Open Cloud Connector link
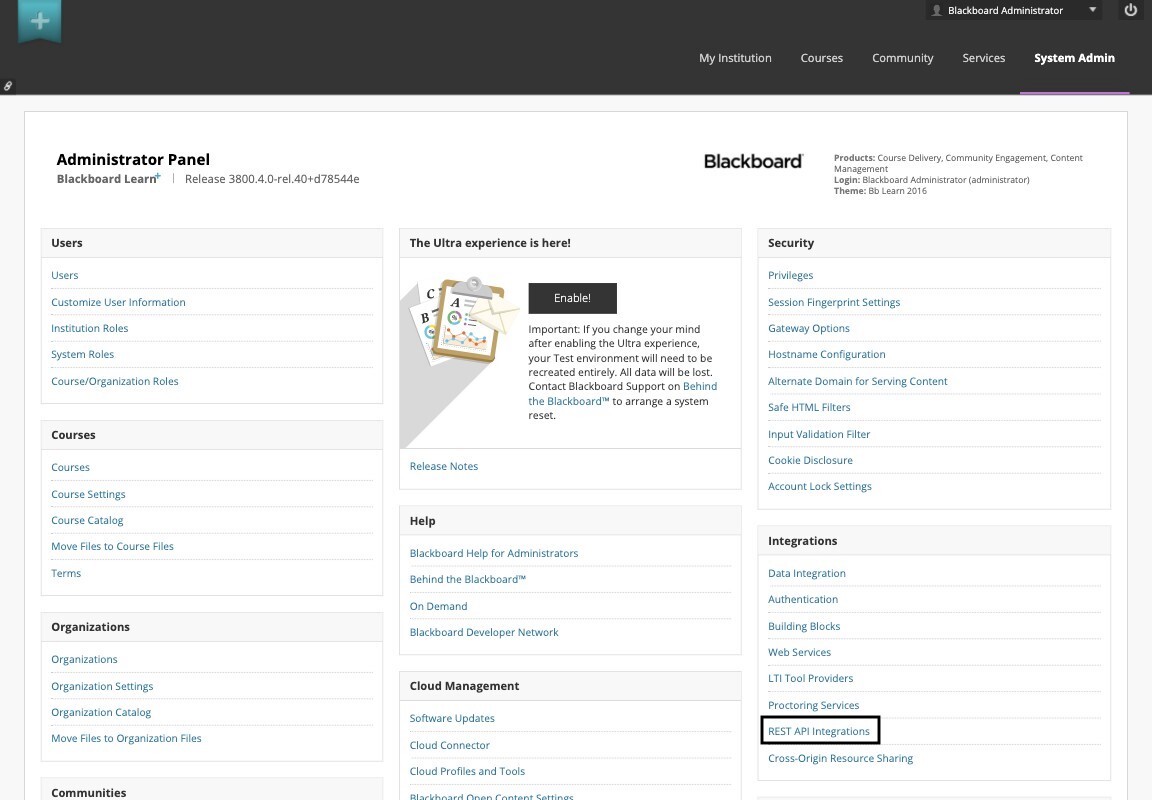1152x800 pixels. [450, 745]
